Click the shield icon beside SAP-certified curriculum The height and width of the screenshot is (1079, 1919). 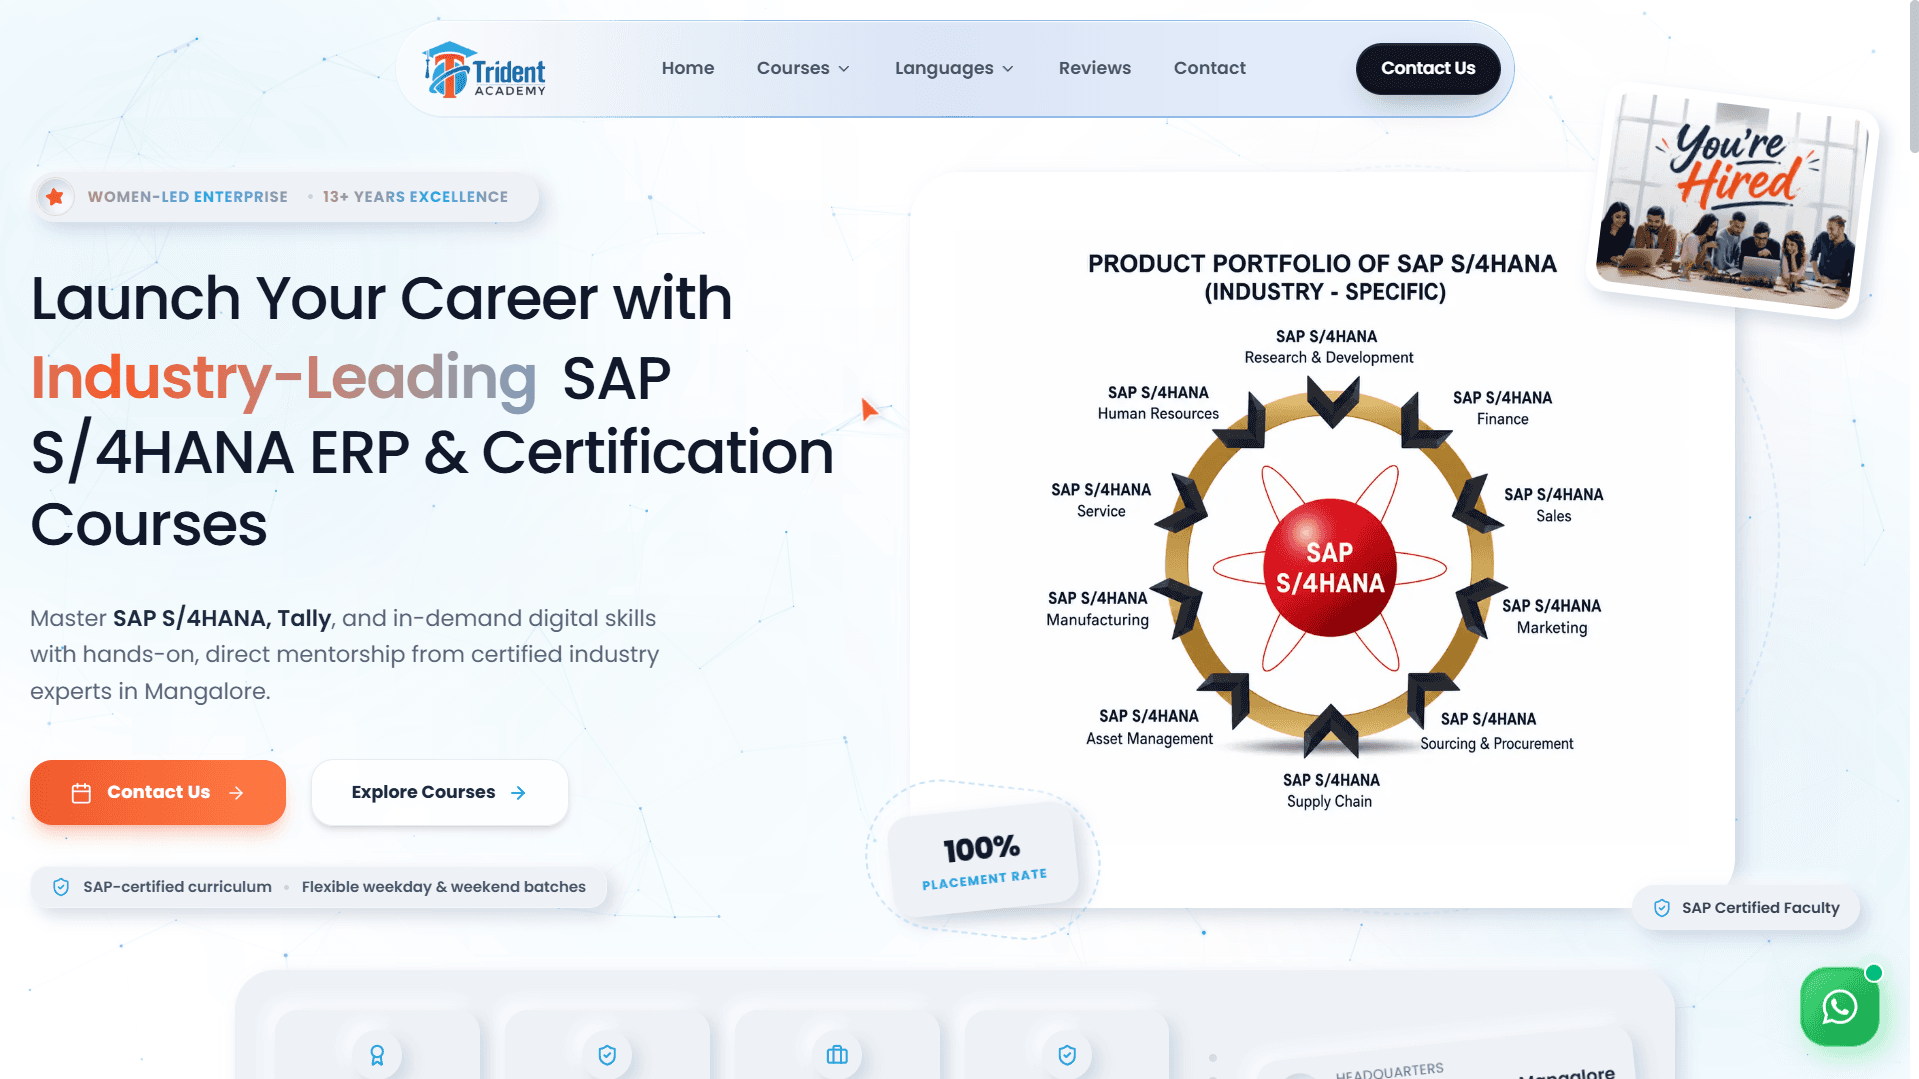[61, 887]
